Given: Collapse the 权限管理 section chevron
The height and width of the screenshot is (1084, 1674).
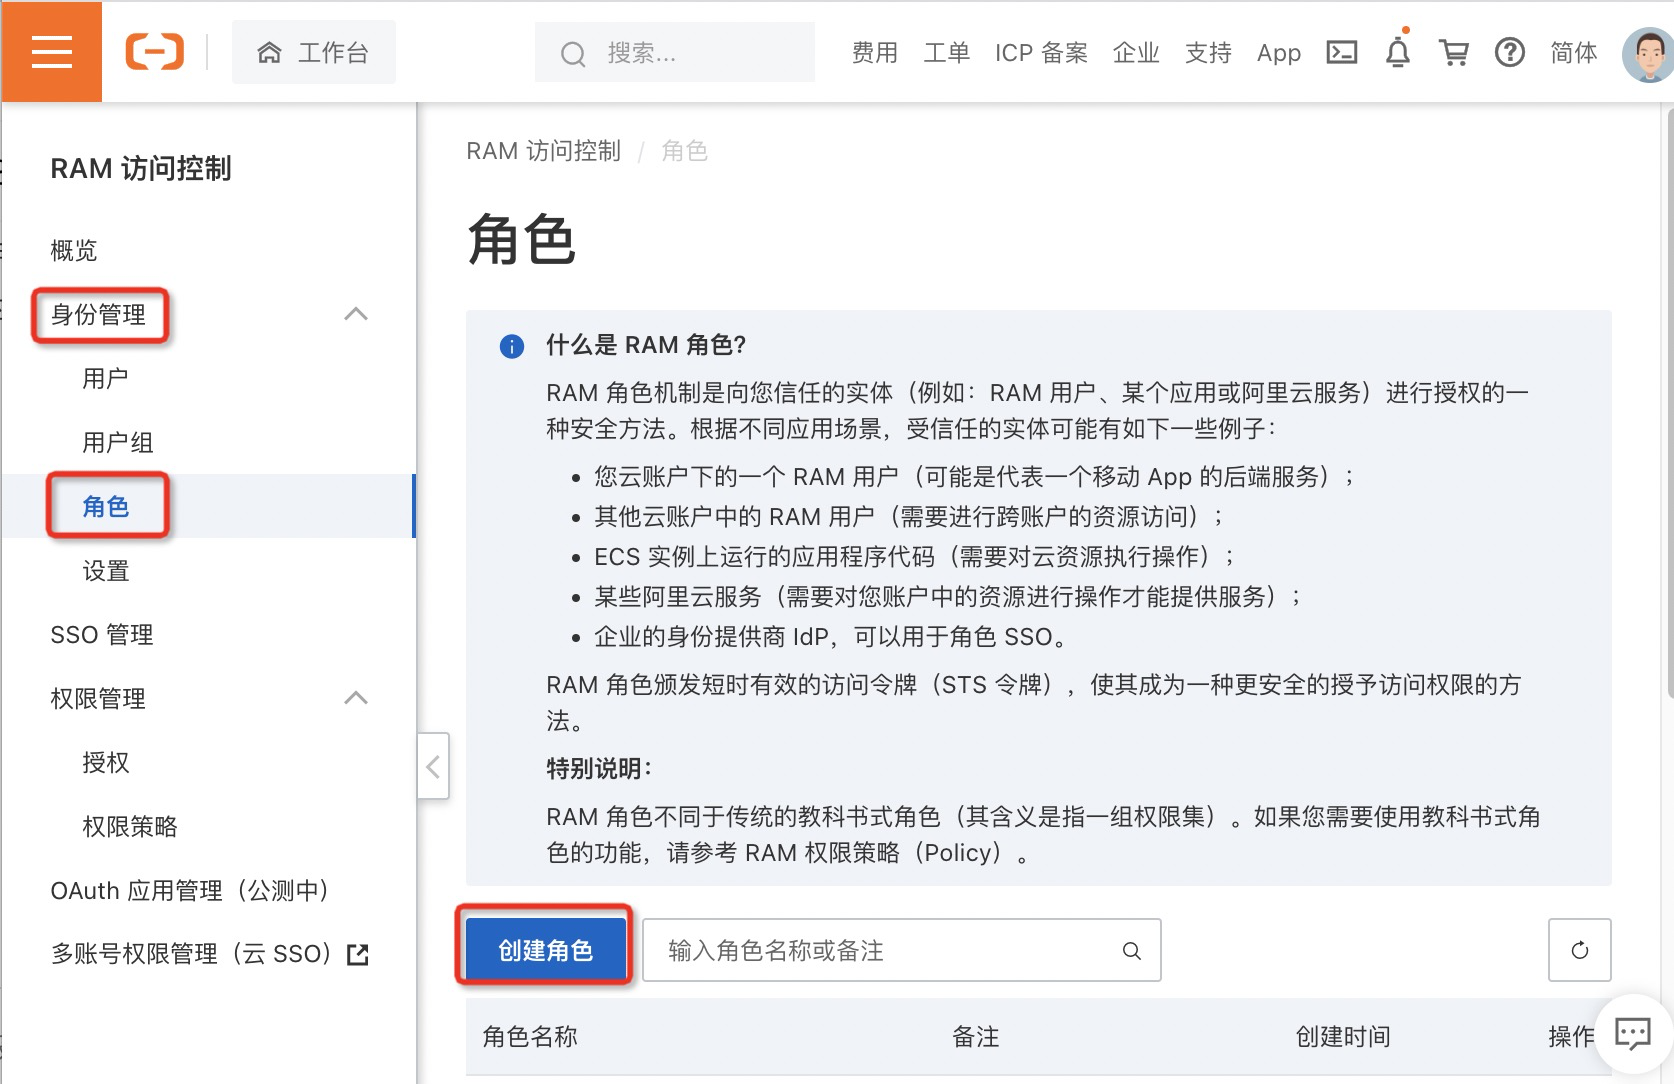Looking at the screenshot, I should point(356,698).
